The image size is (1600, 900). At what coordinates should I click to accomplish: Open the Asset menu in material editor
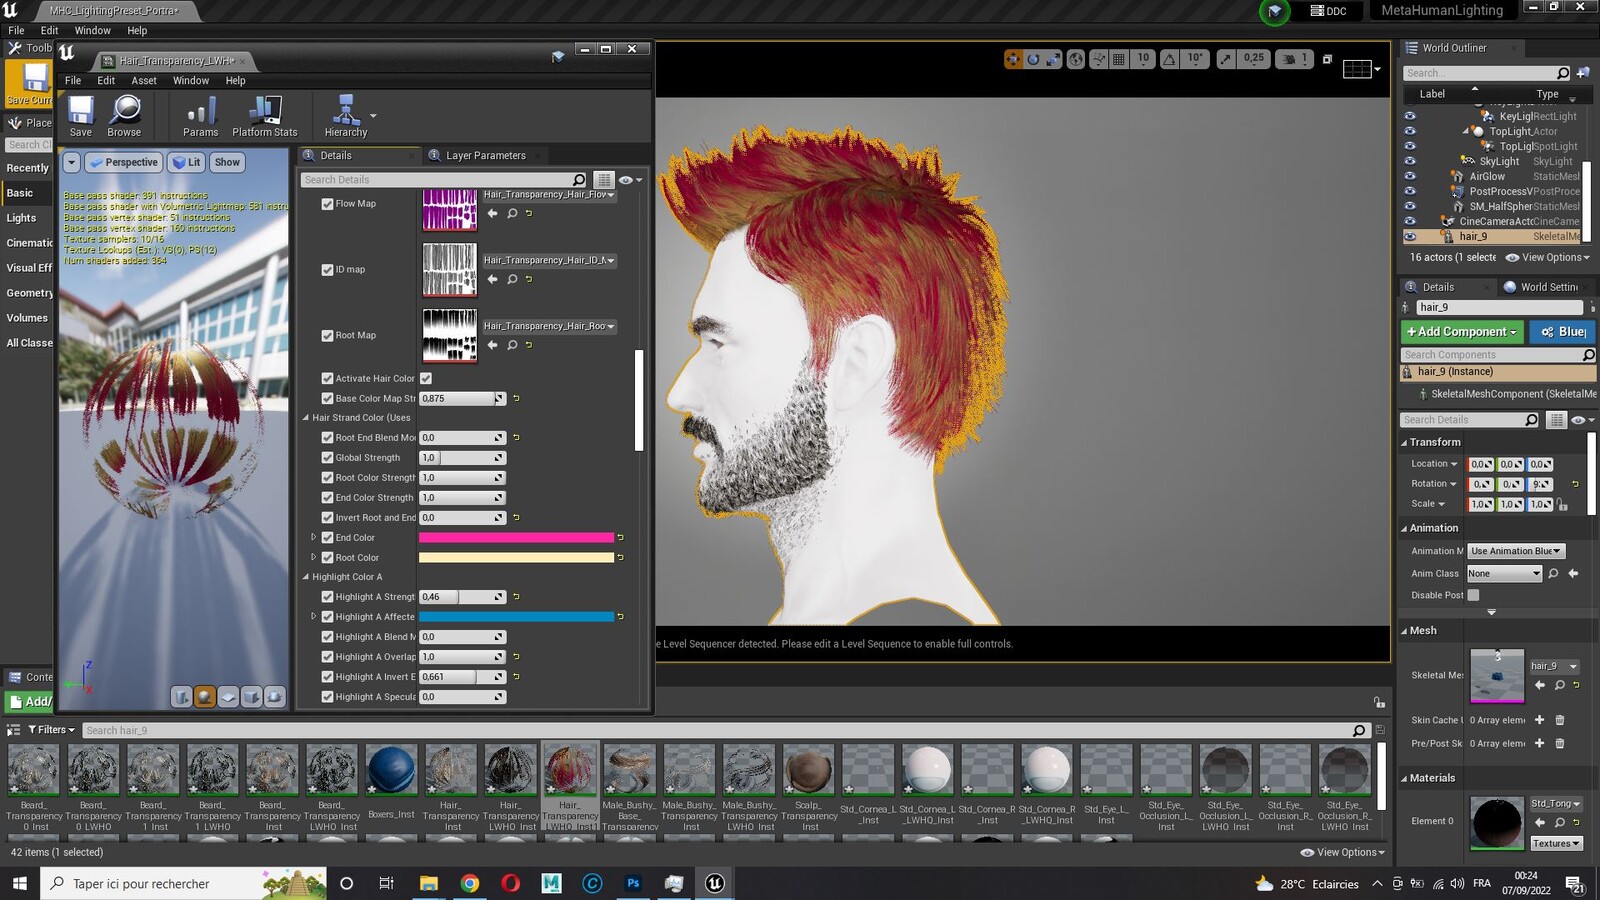tap(144, 81)
